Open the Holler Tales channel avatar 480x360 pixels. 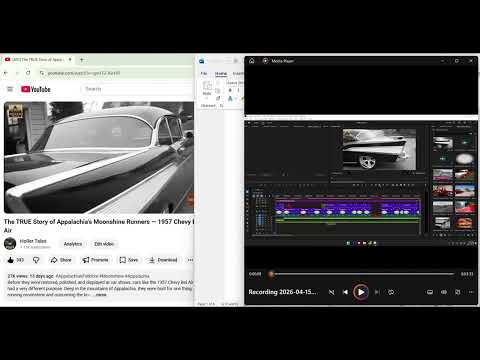pyautogui.click(x=10, y=243)
